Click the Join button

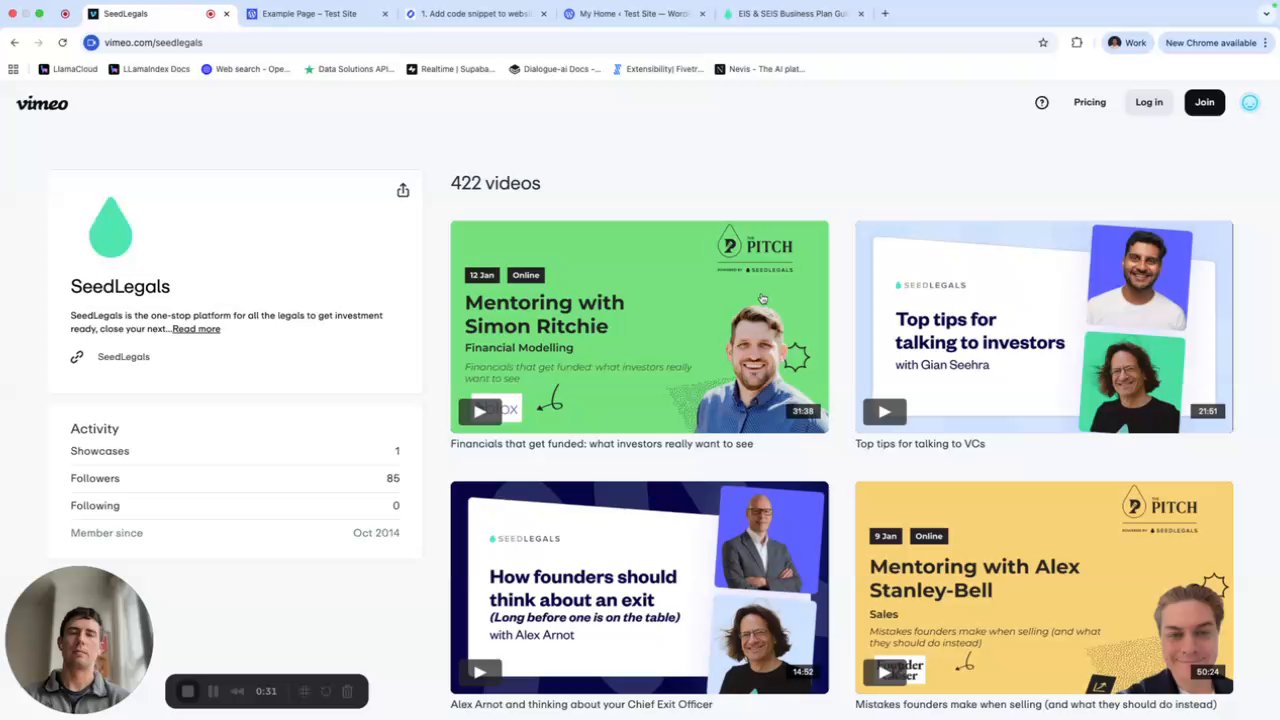(1204, 102)
